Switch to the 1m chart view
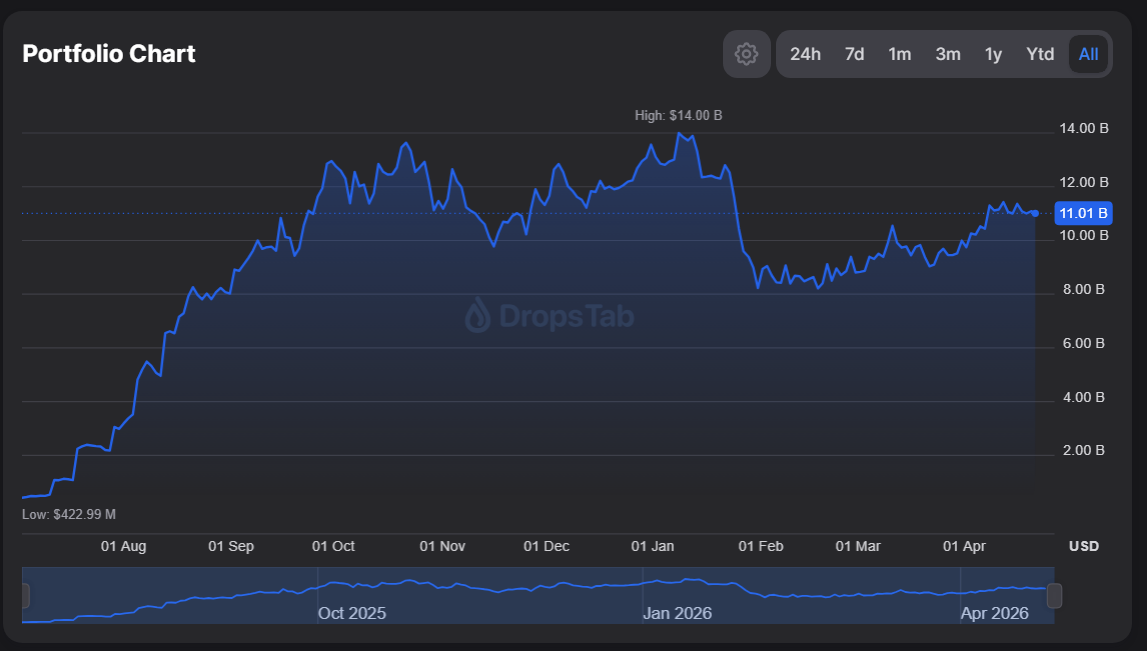The image size is (1147, 651). pos(899,54)
